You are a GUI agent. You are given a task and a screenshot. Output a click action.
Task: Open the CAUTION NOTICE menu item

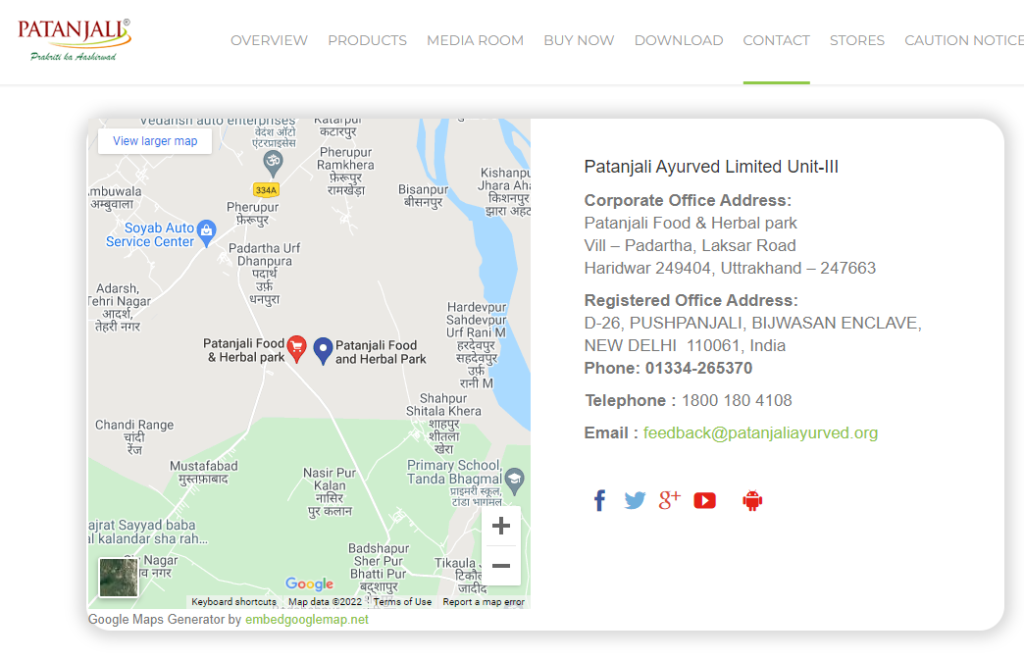[964, 40]
